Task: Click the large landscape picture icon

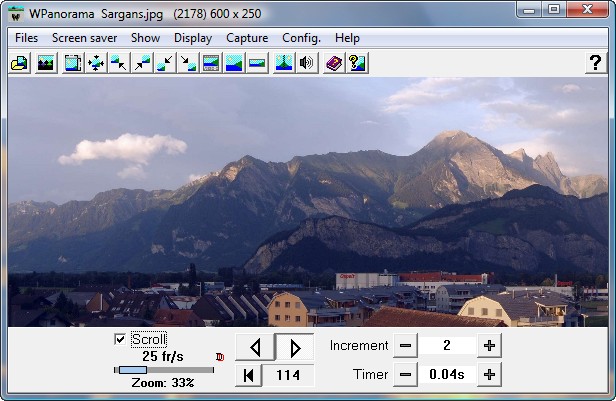Action: tap(234, 63)
